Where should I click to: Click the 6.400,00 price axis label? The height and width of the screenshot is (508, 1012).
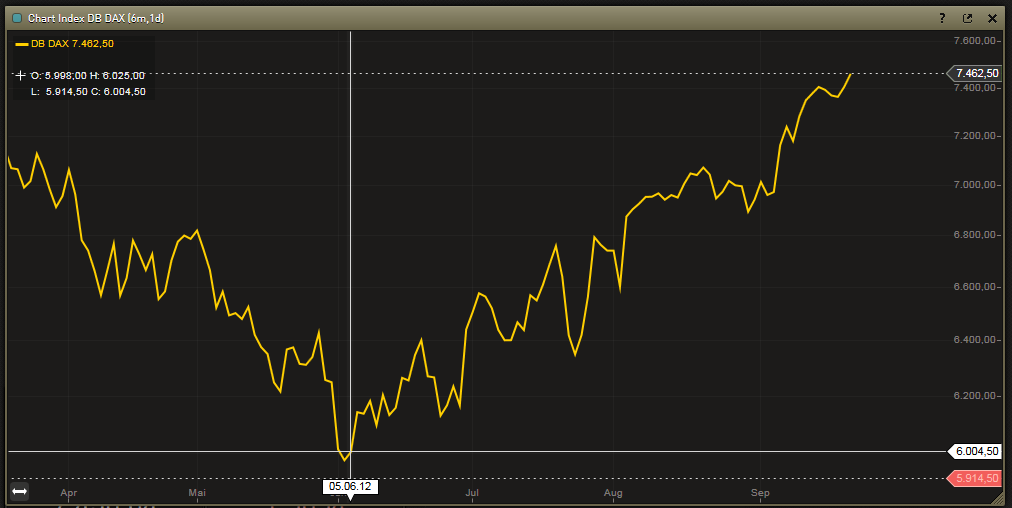[x=975, y=340]
